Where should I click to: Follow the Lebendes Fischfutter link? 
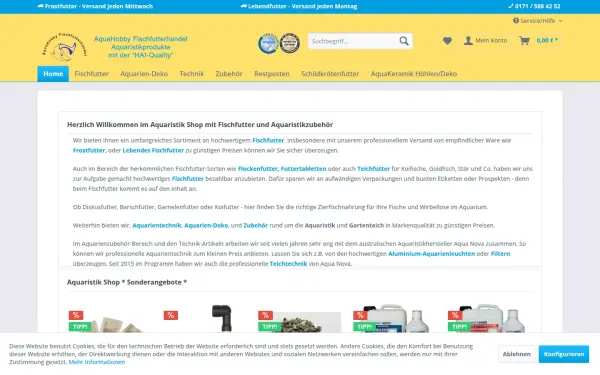coord(153,150)
